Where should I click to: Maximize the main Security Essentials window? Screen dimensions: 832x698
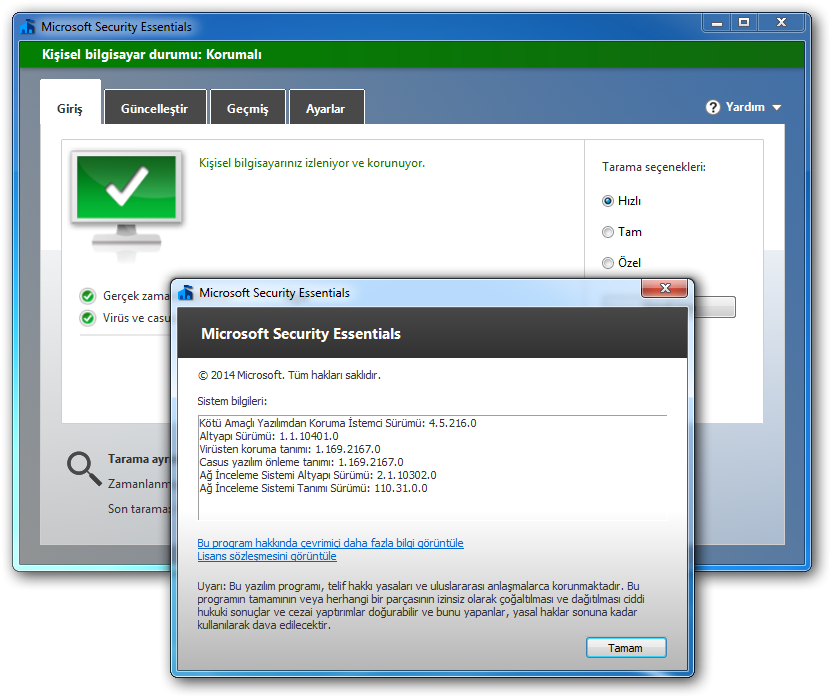coord(744,23)
